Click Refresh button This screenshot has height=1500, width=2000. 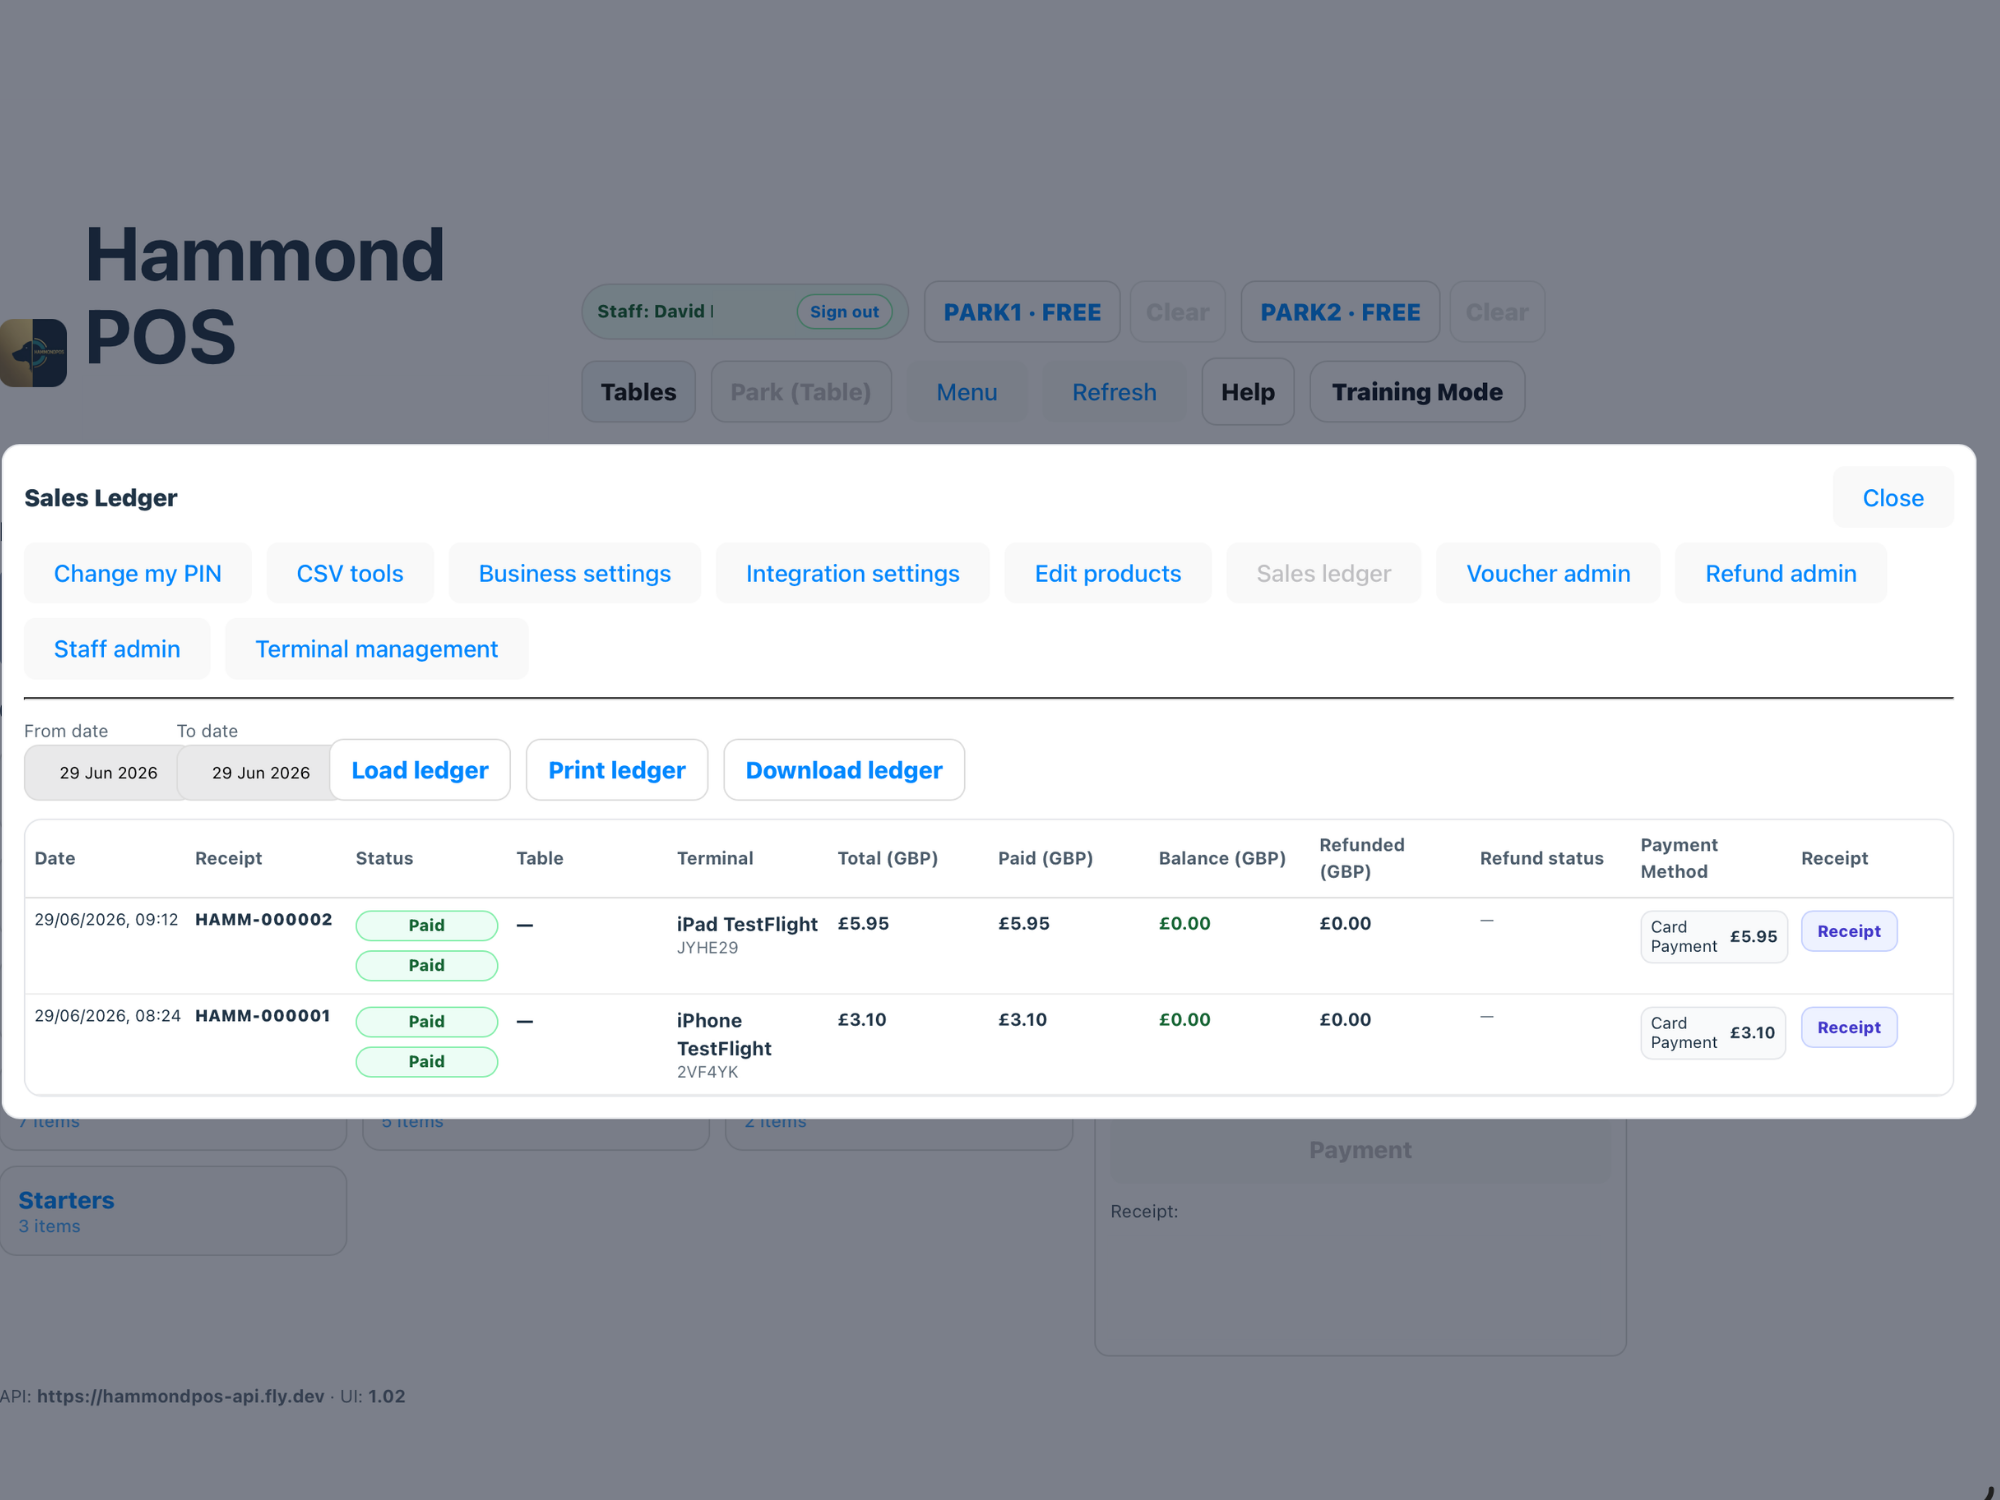(1114, 392)
